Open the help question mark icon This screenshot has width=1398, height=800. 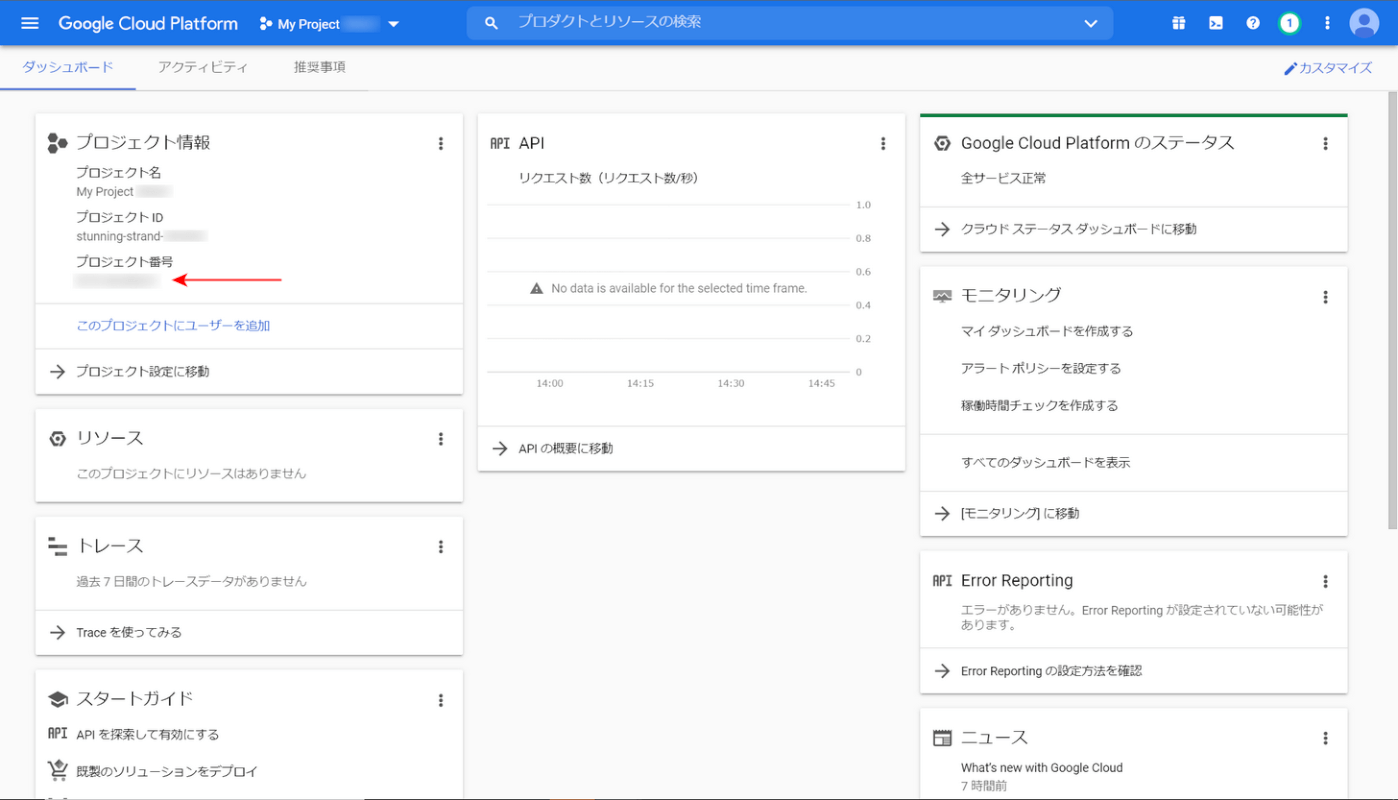1253,23
